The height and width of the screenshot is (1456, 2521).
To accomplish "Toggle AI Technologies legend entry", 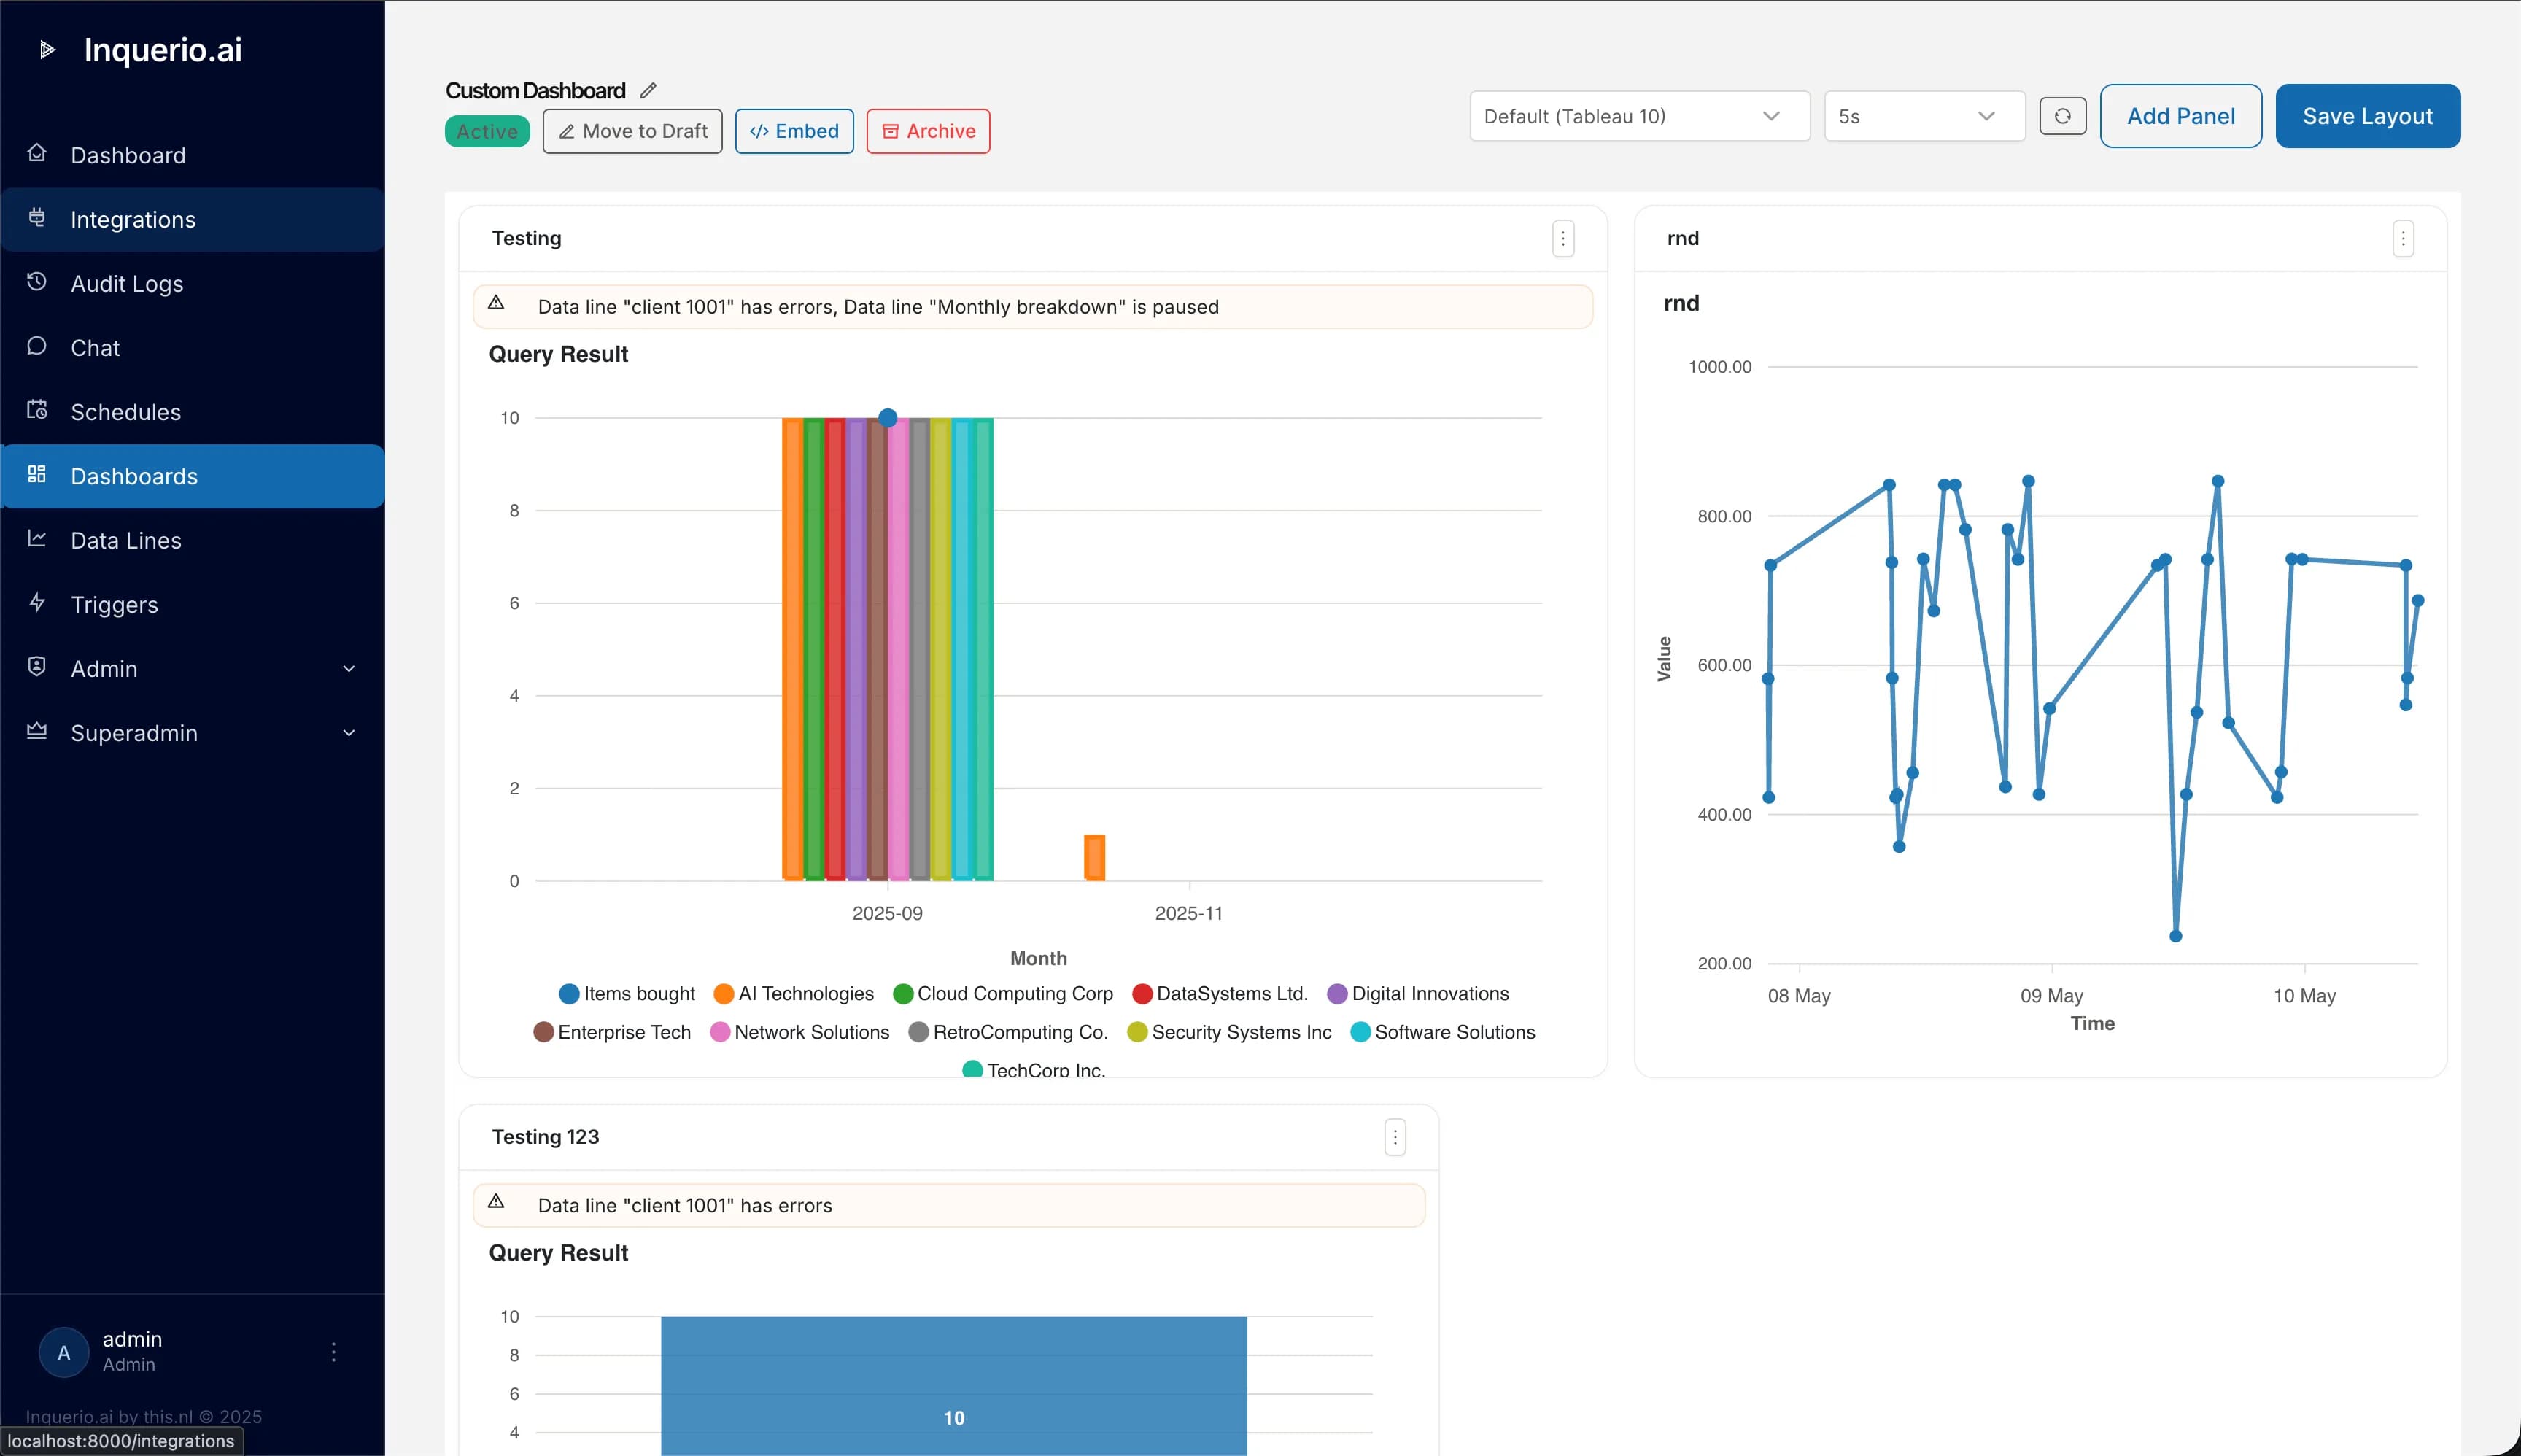I will tap(793, 994).
